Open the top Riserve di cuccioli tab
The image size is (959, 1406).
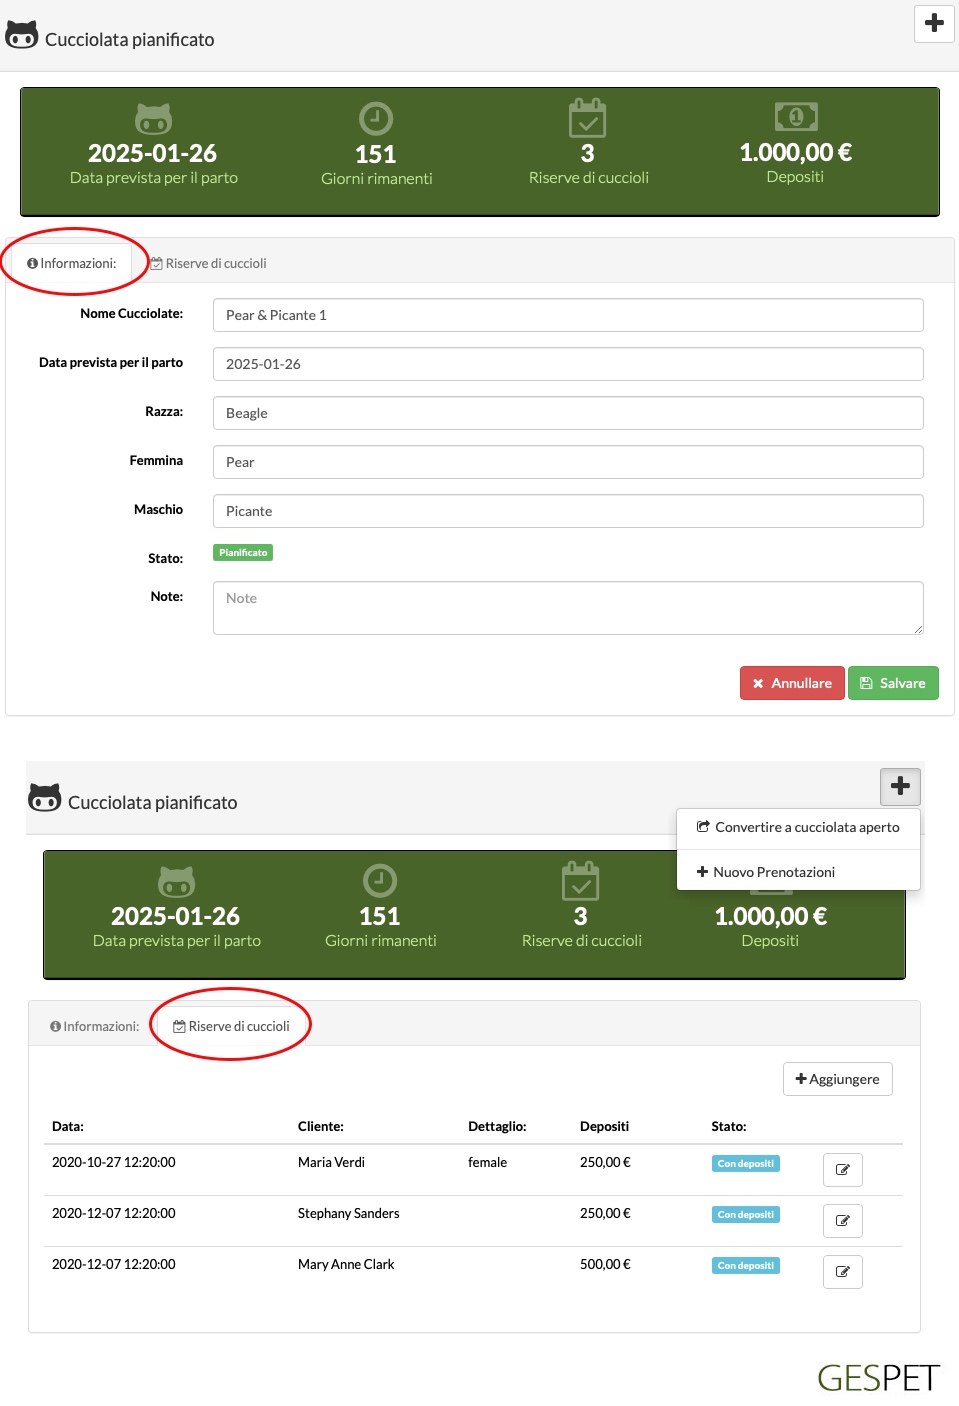208,263
